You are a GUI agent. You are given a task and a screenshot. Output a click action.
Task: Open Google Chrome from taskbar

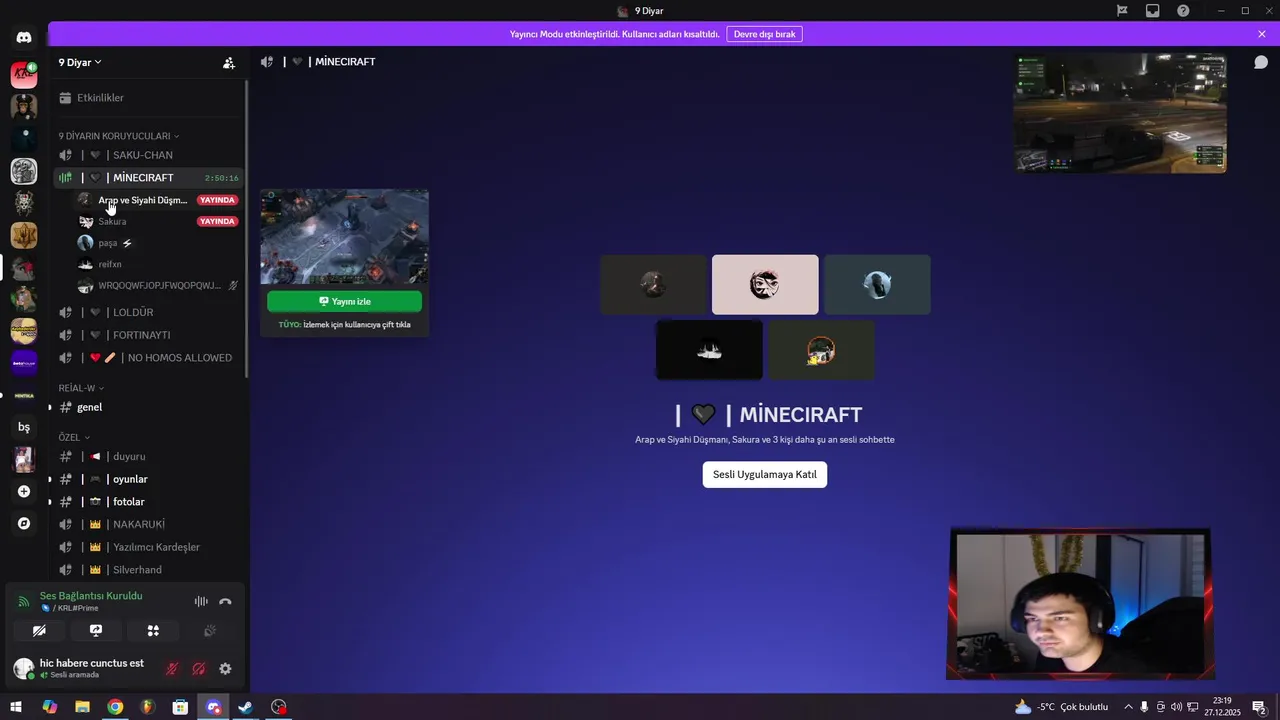click(115, 707)
